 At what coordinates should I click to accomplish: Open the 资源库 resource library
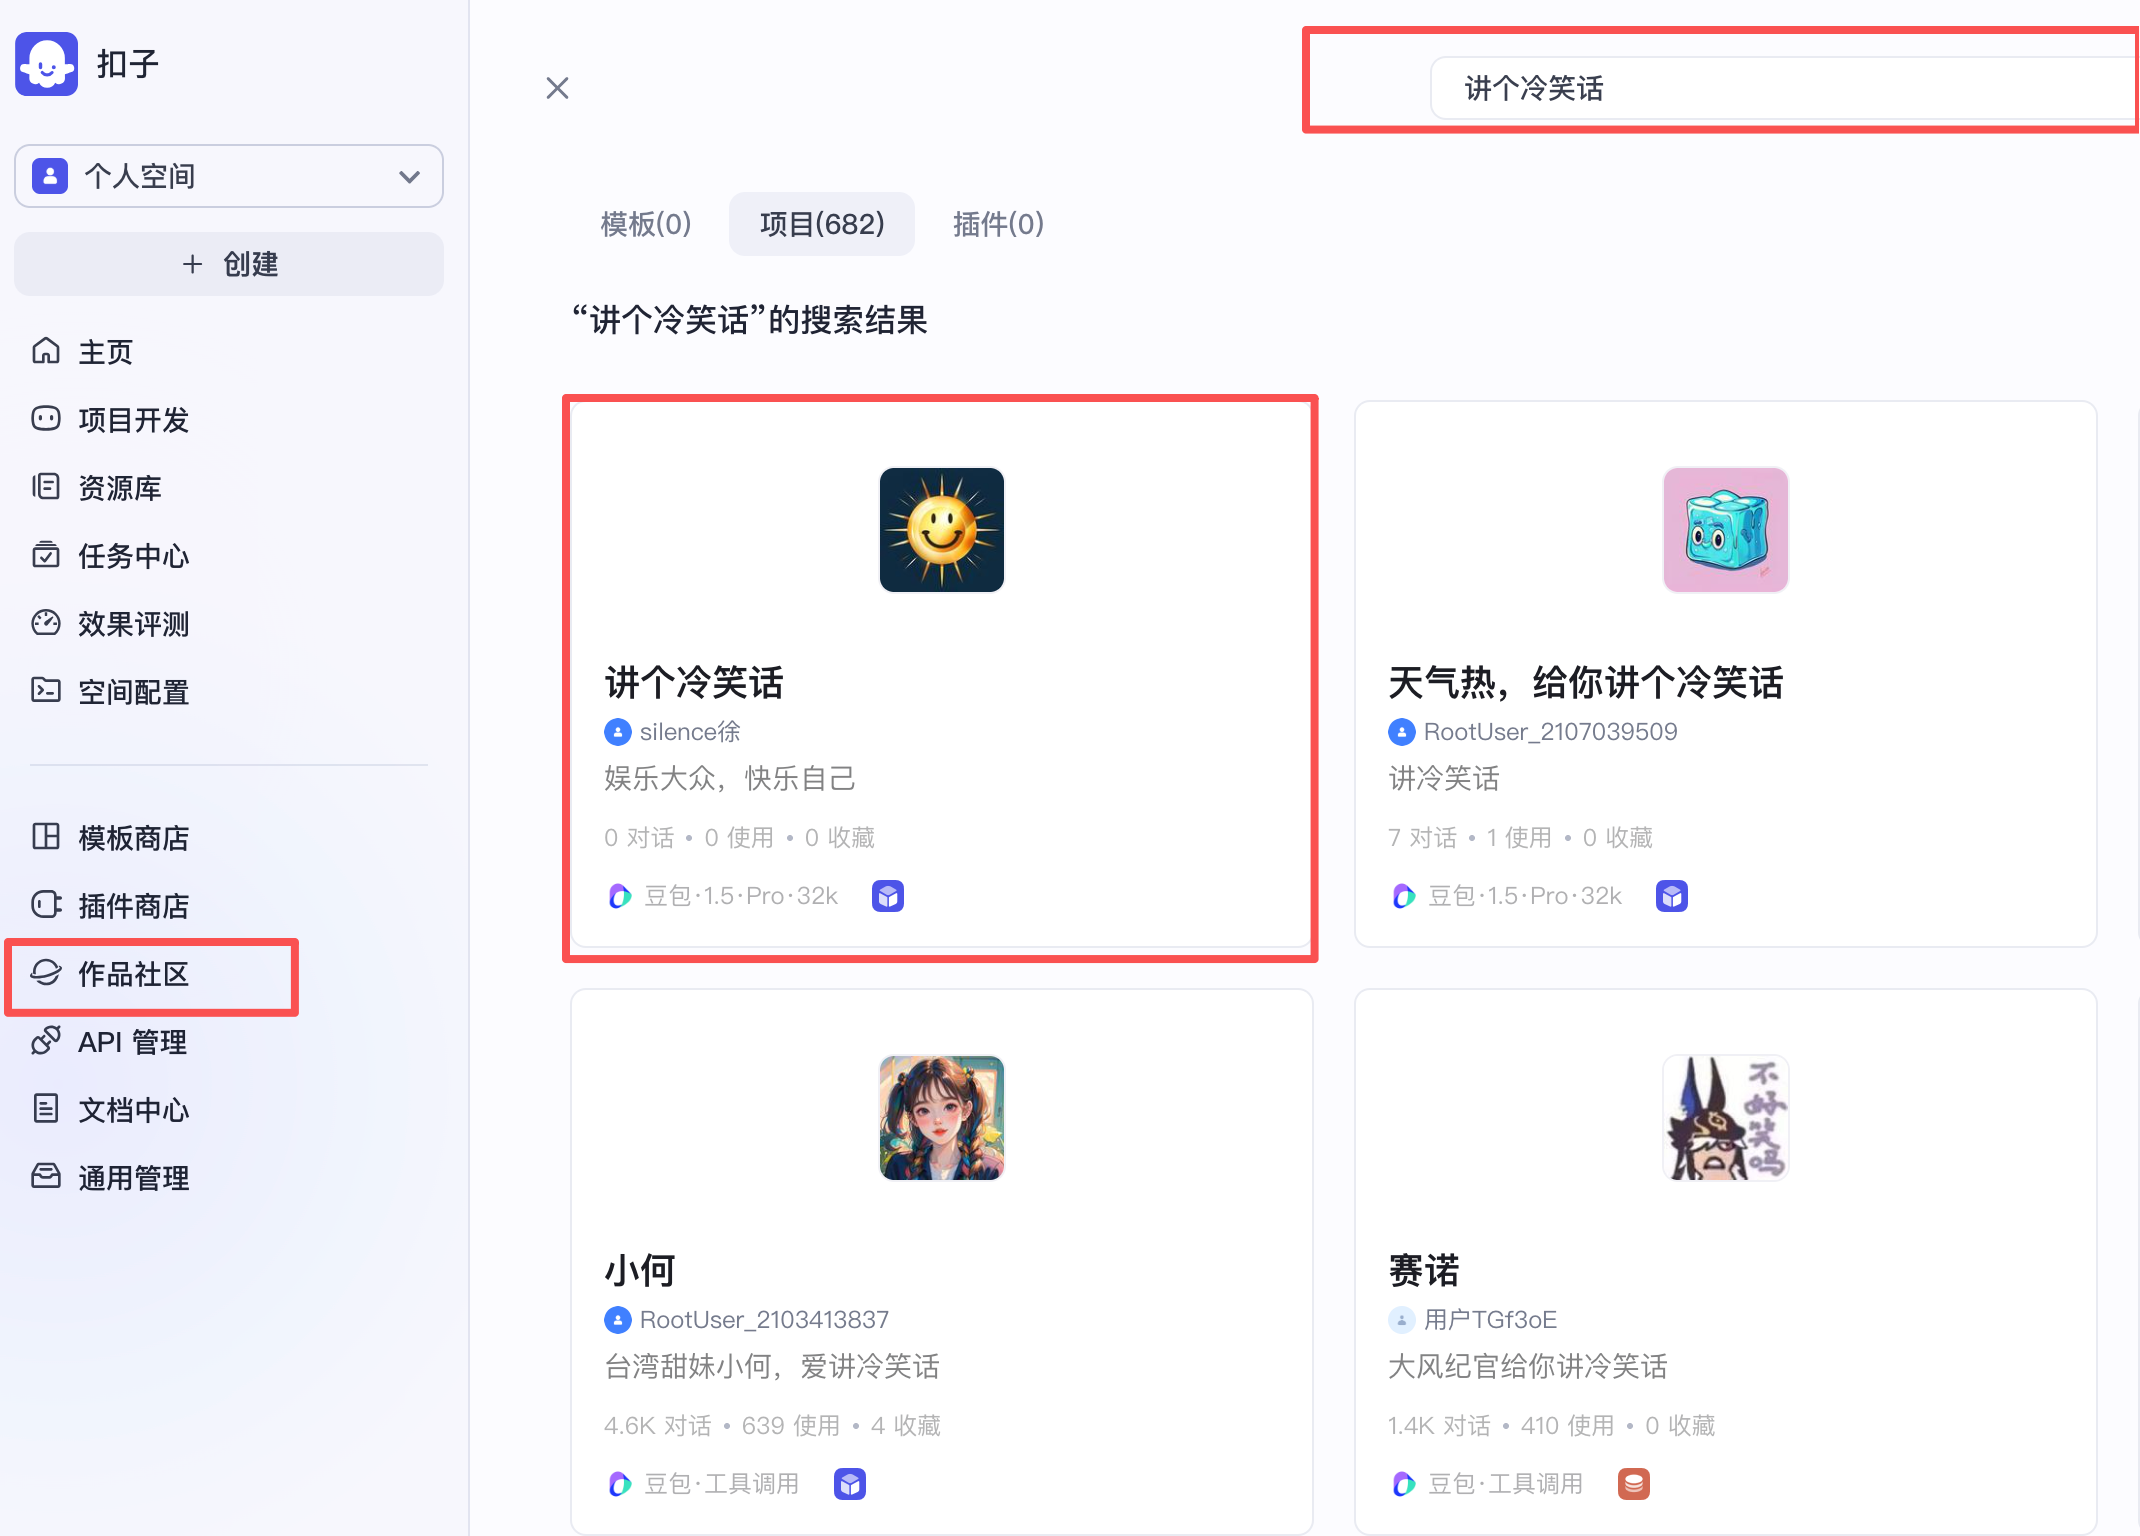118,488
